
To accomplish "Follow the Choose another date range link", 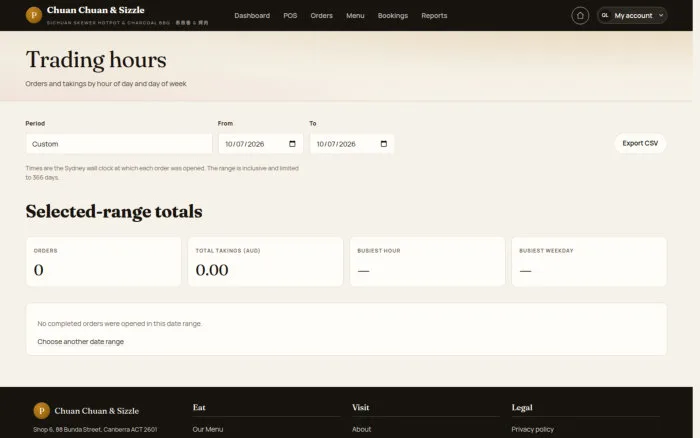I will click(x=80, y=342).
